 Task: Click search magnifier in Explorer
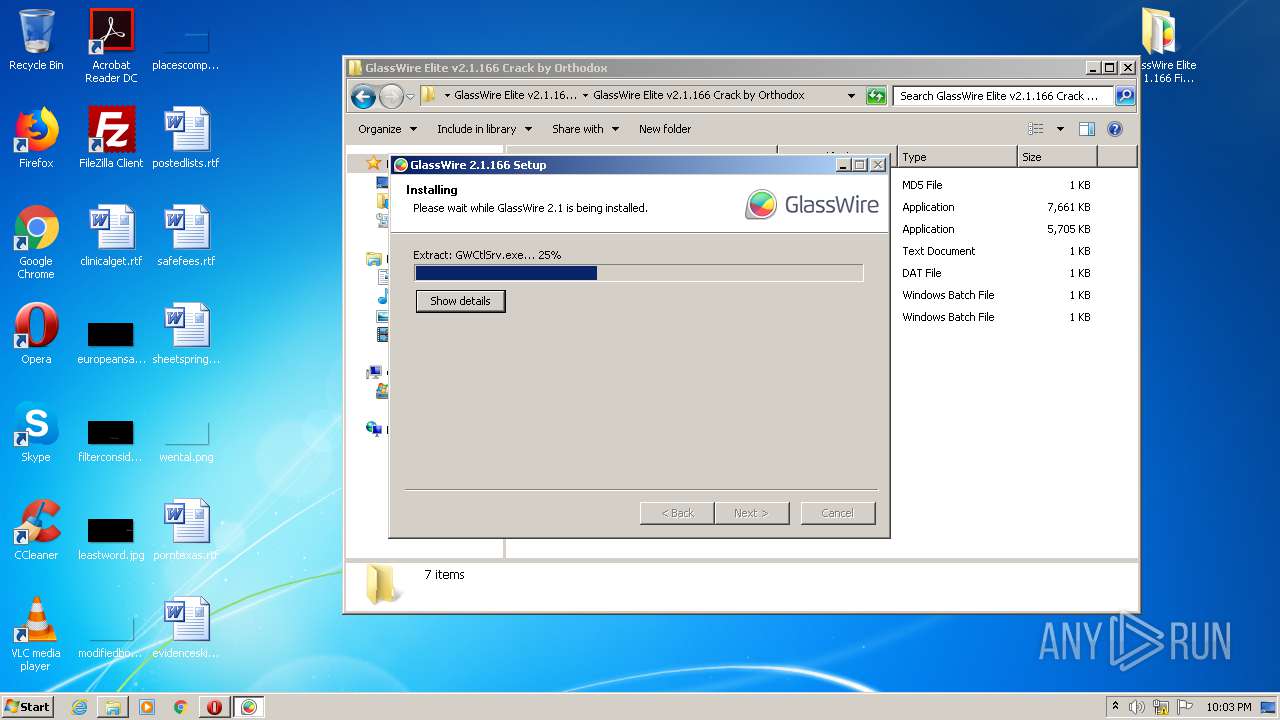point(1125,96)
